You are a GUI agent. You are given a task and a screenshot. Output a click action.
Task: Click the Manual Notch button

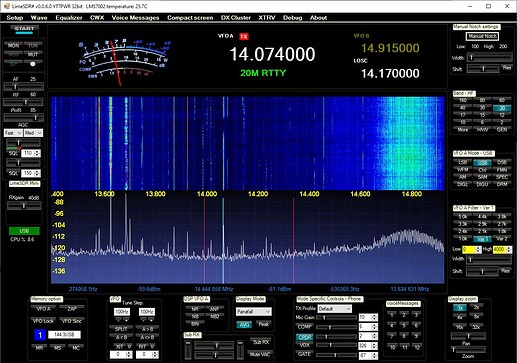482,36
